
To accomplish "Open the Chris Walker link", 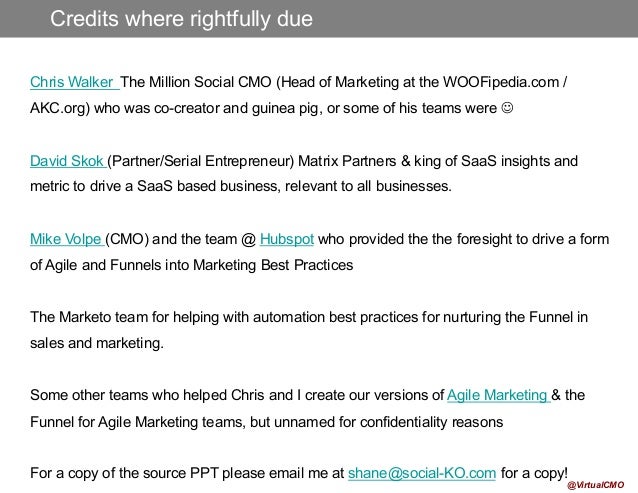I will pos(72,82).
